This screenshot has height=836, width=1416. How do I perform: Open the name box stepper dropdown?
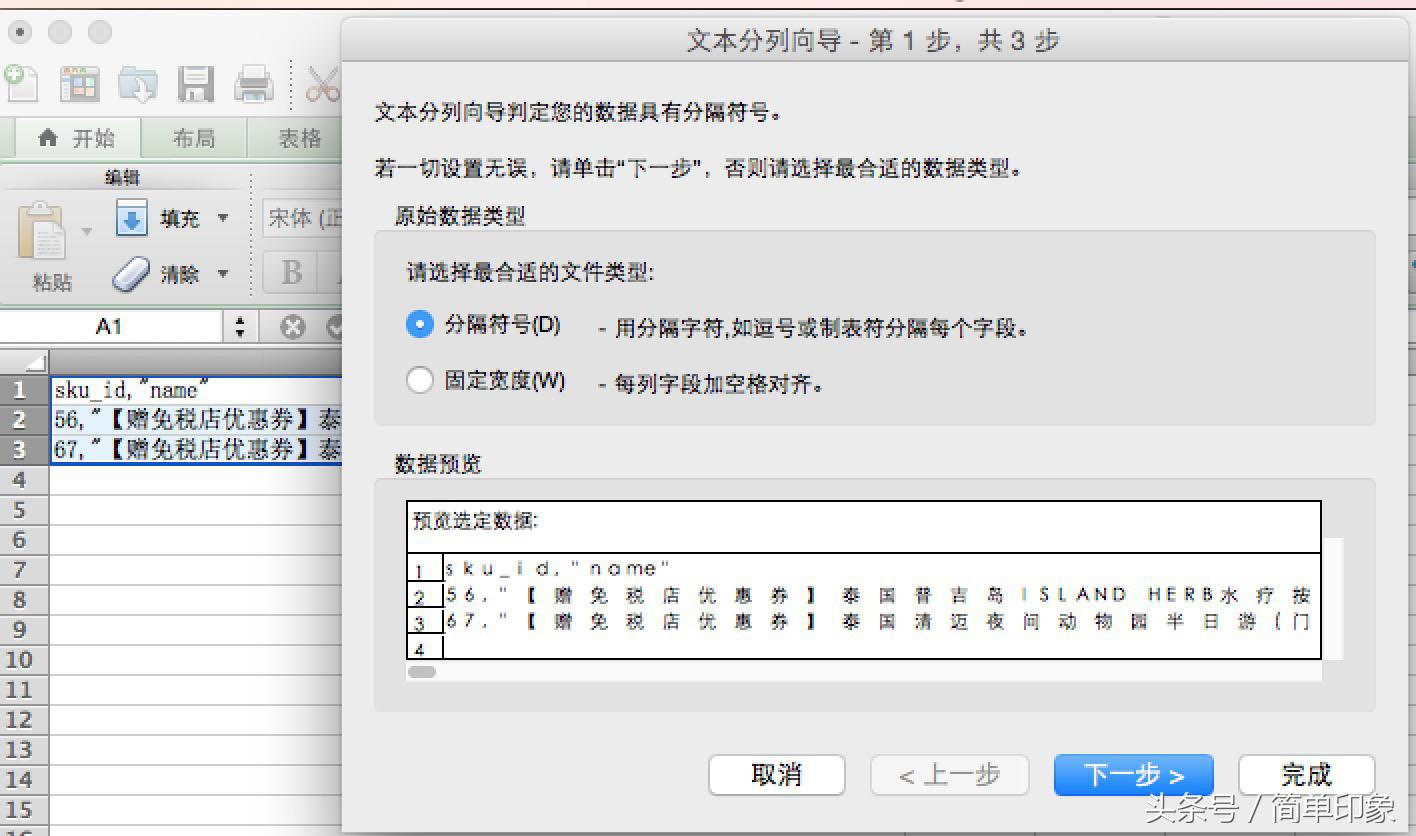[x=239, y=325]
